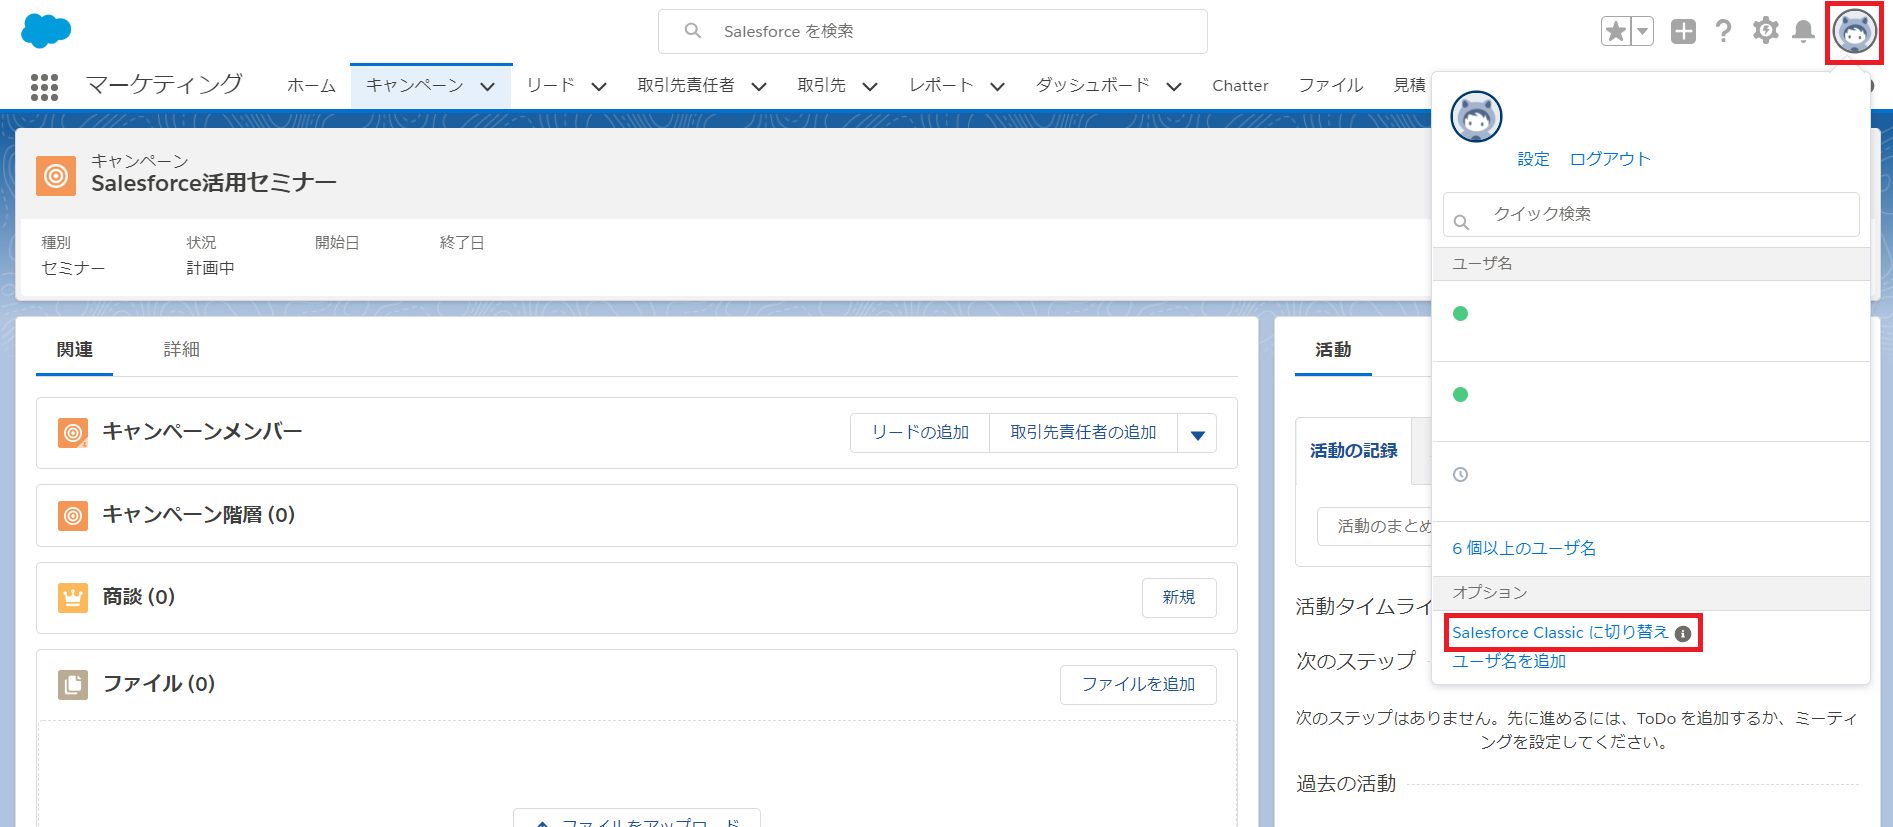The image size is (1893, 827).
Task: Click the リードの追加 button
Action: pyautogui.click(x=920, y=433)
